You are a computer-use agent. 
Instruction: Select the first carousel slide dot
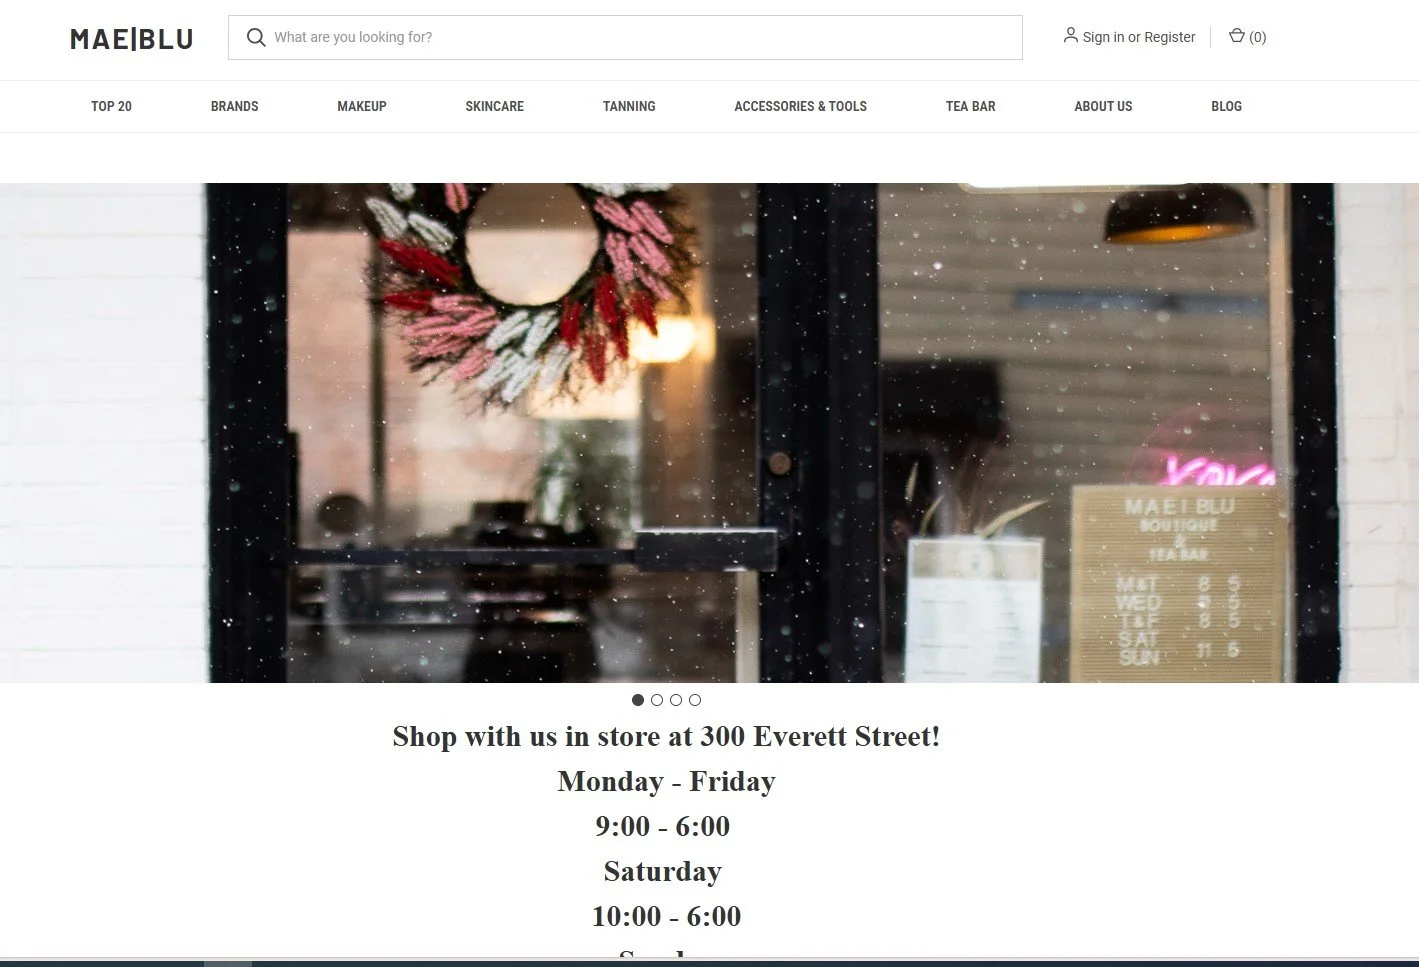tap(638, 700)
